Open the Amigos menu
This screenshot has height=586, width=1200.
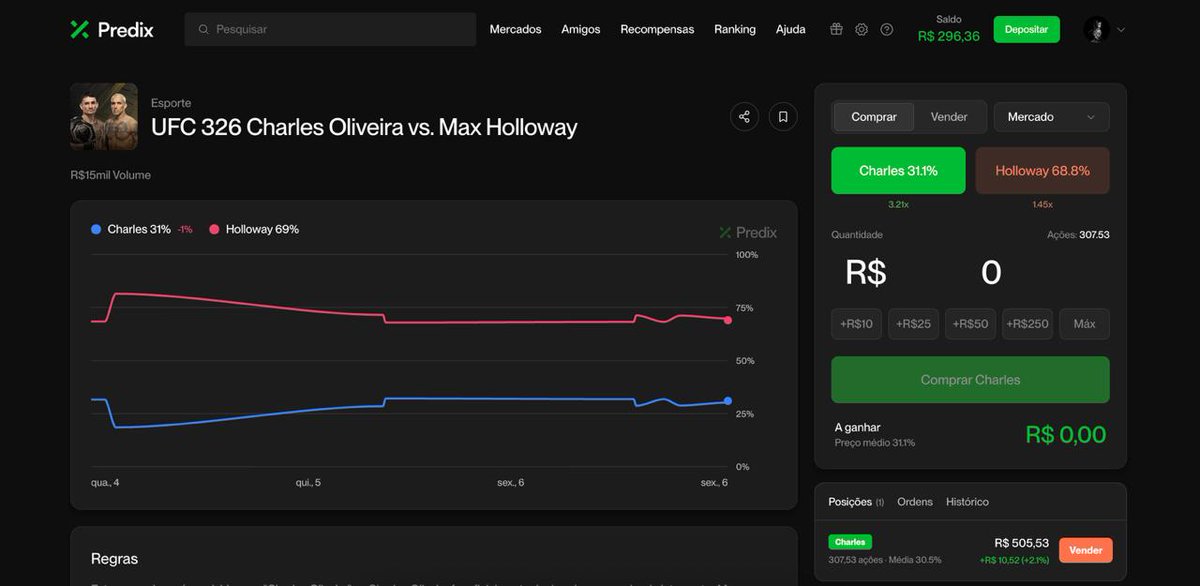(x=581, y=29)
